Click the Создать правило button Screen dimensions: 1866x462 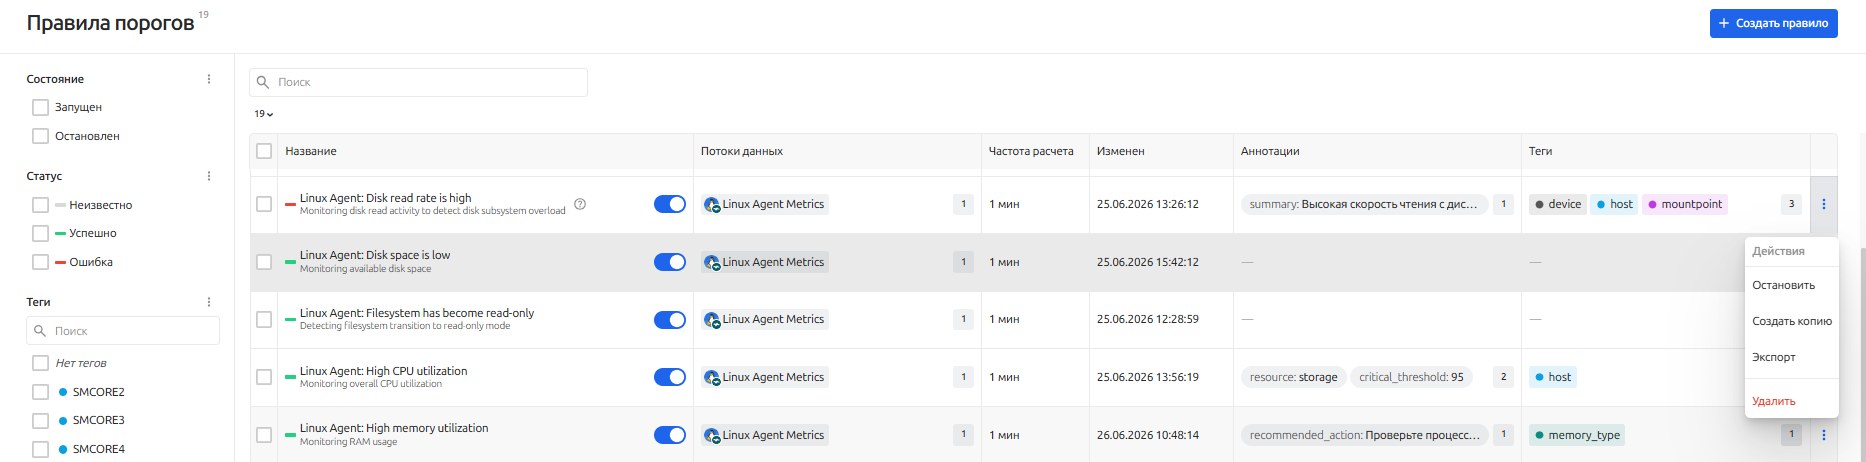coord(1773,23)
